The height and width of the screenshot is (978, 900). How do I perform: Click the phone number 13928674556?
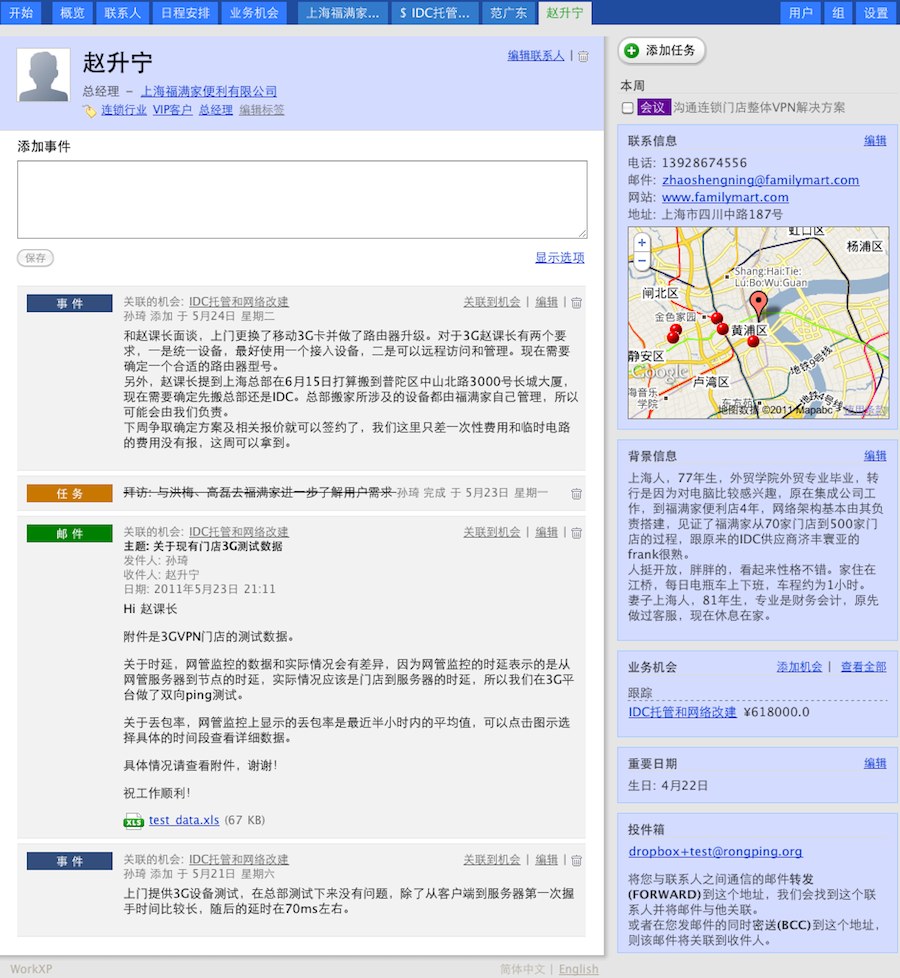(704, 163)
